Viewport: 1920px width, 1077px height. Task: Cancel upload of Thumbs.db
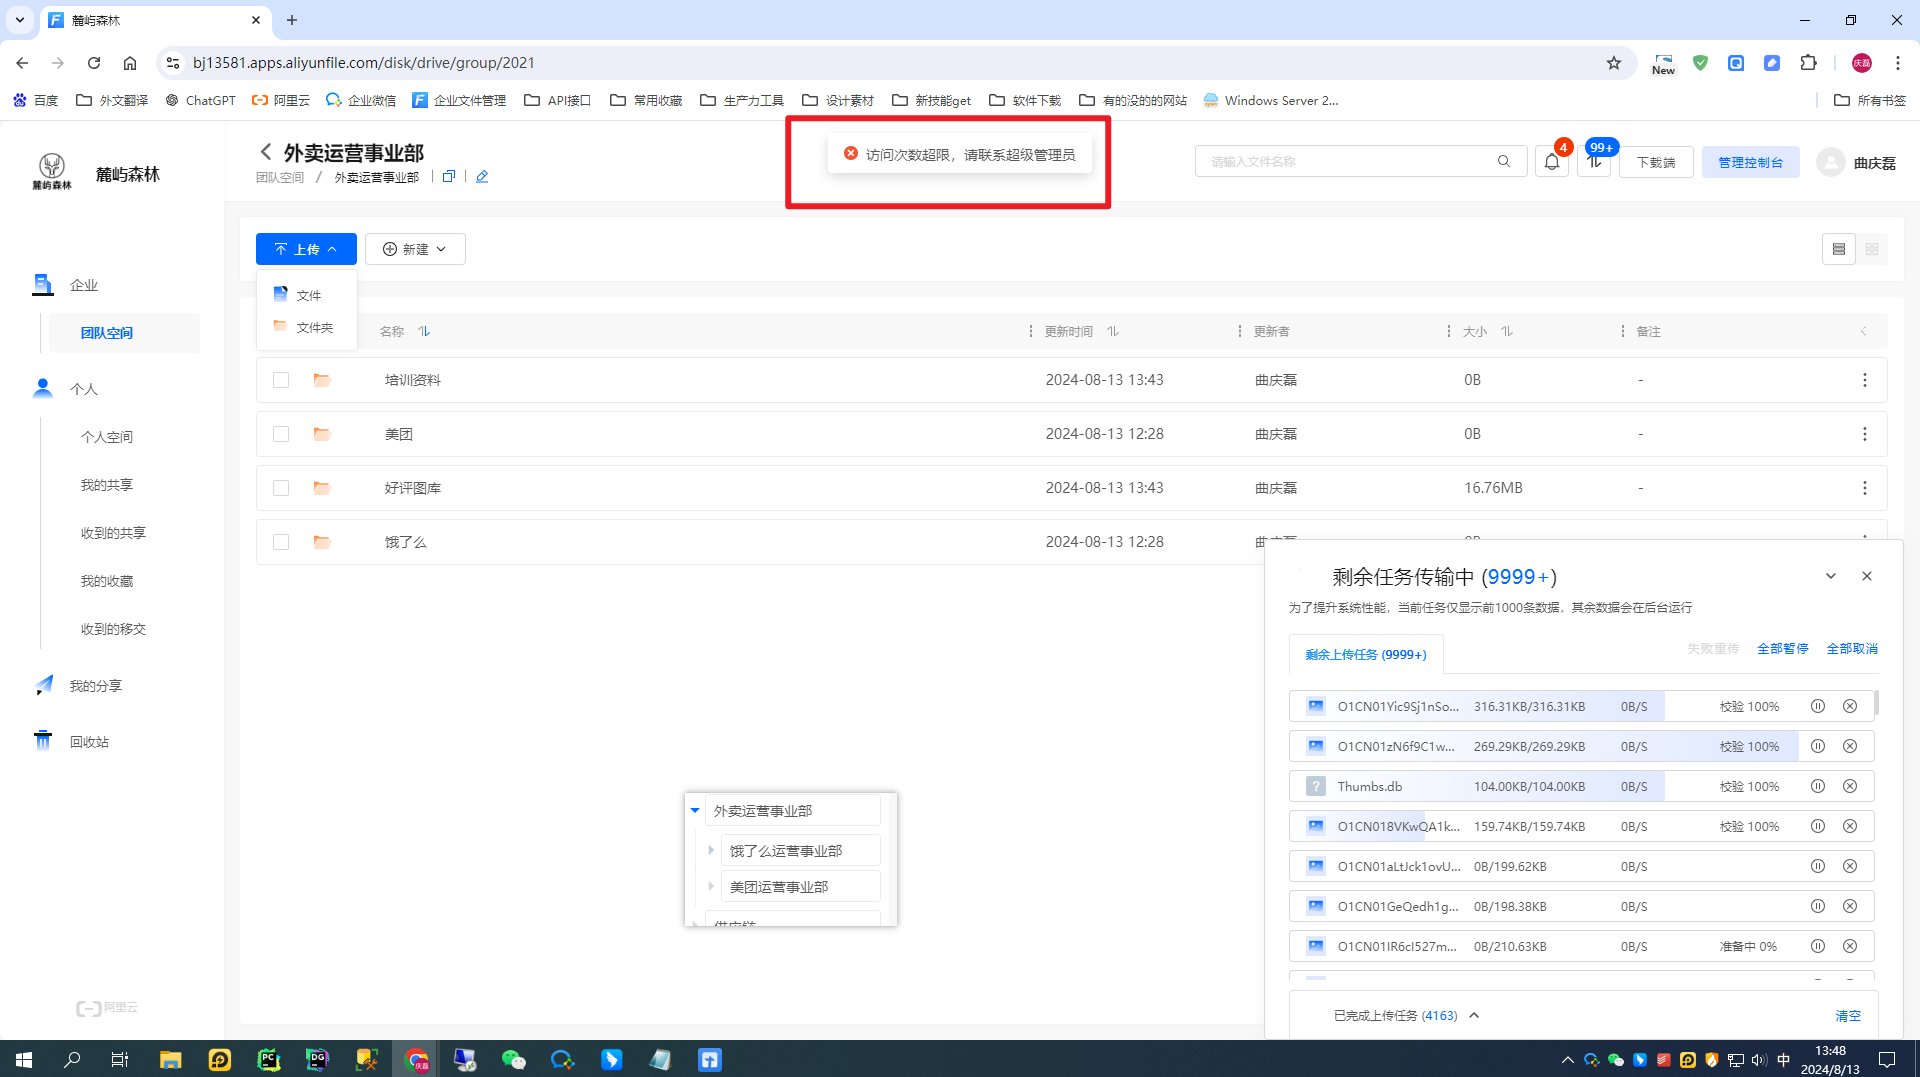coord(1850,786)
